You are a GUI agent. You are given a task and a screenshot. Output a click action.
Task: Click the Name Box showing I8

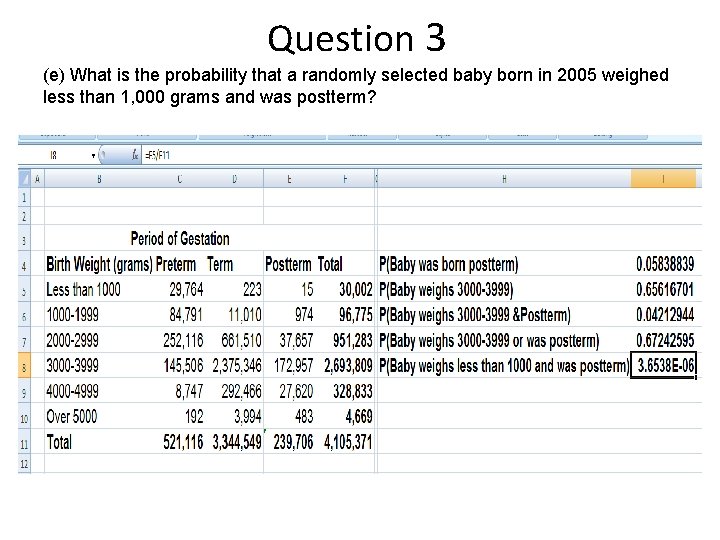tap(54, 156)
